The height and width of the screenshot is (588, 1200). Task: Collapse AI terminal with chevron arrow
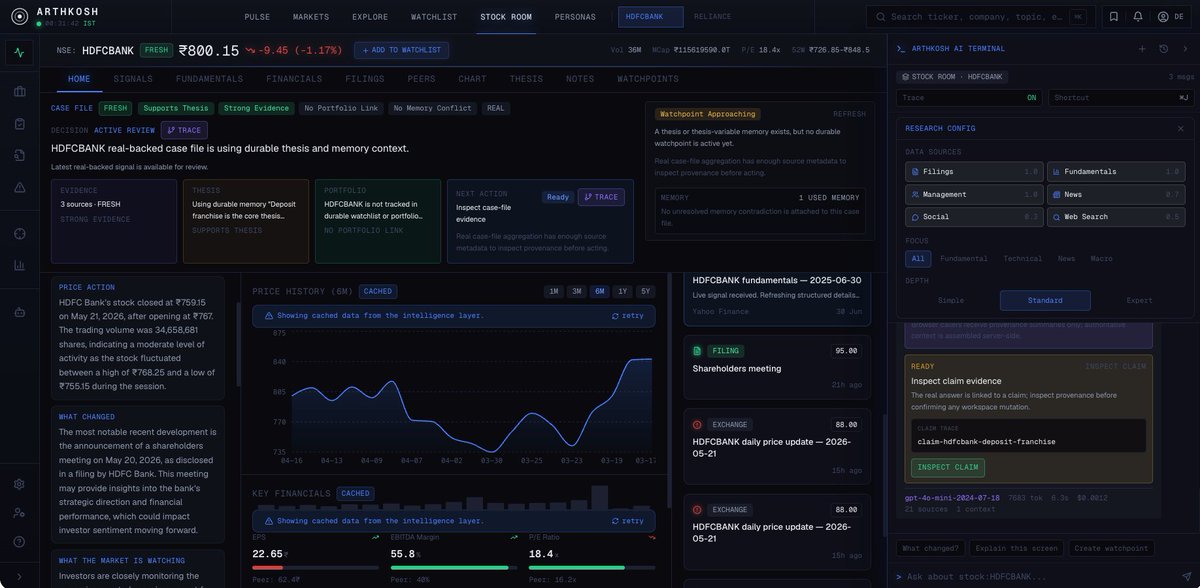coord(1185,48)
